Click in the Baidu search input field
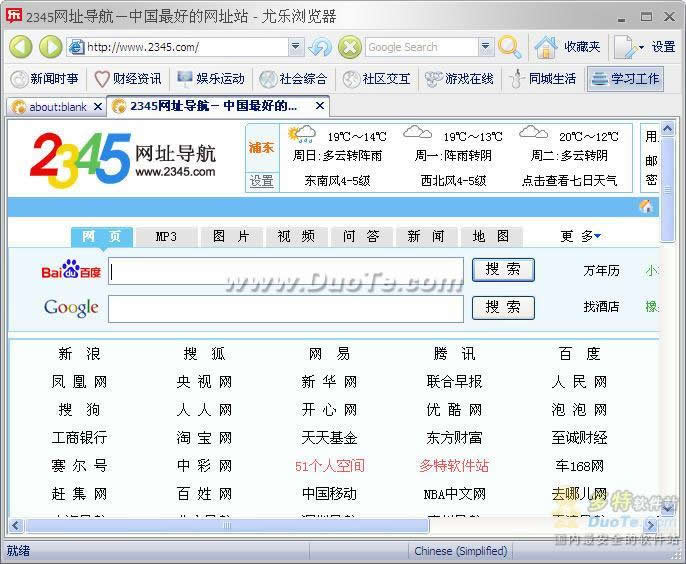 (286, 271)
